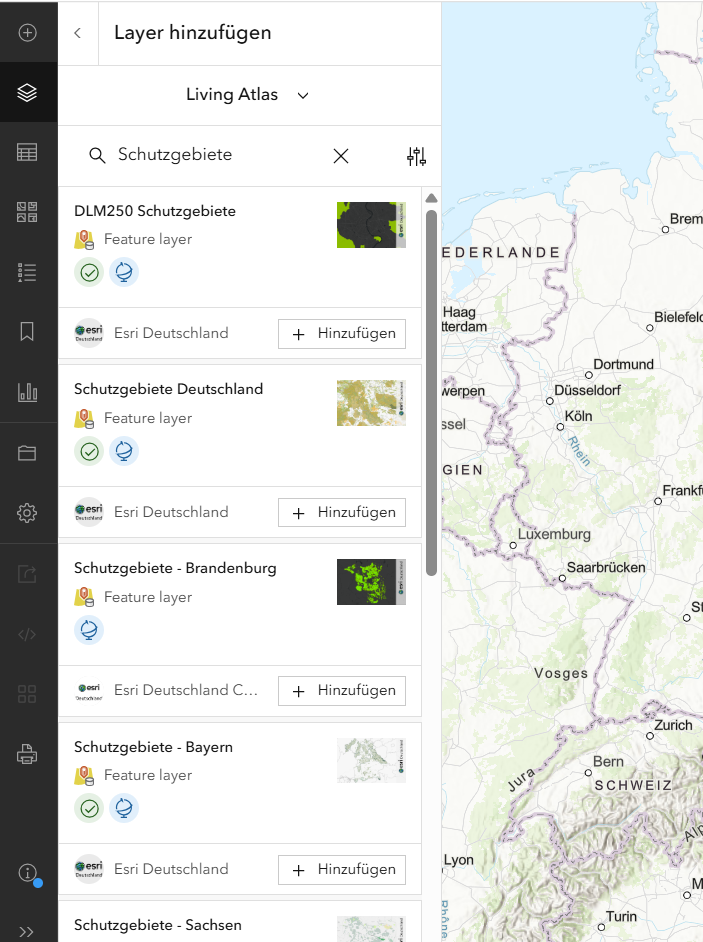Screen dimensions: 703x942
Task: Click the Schutzgebiete - Bayern title
Action: [x=153, y=747]
